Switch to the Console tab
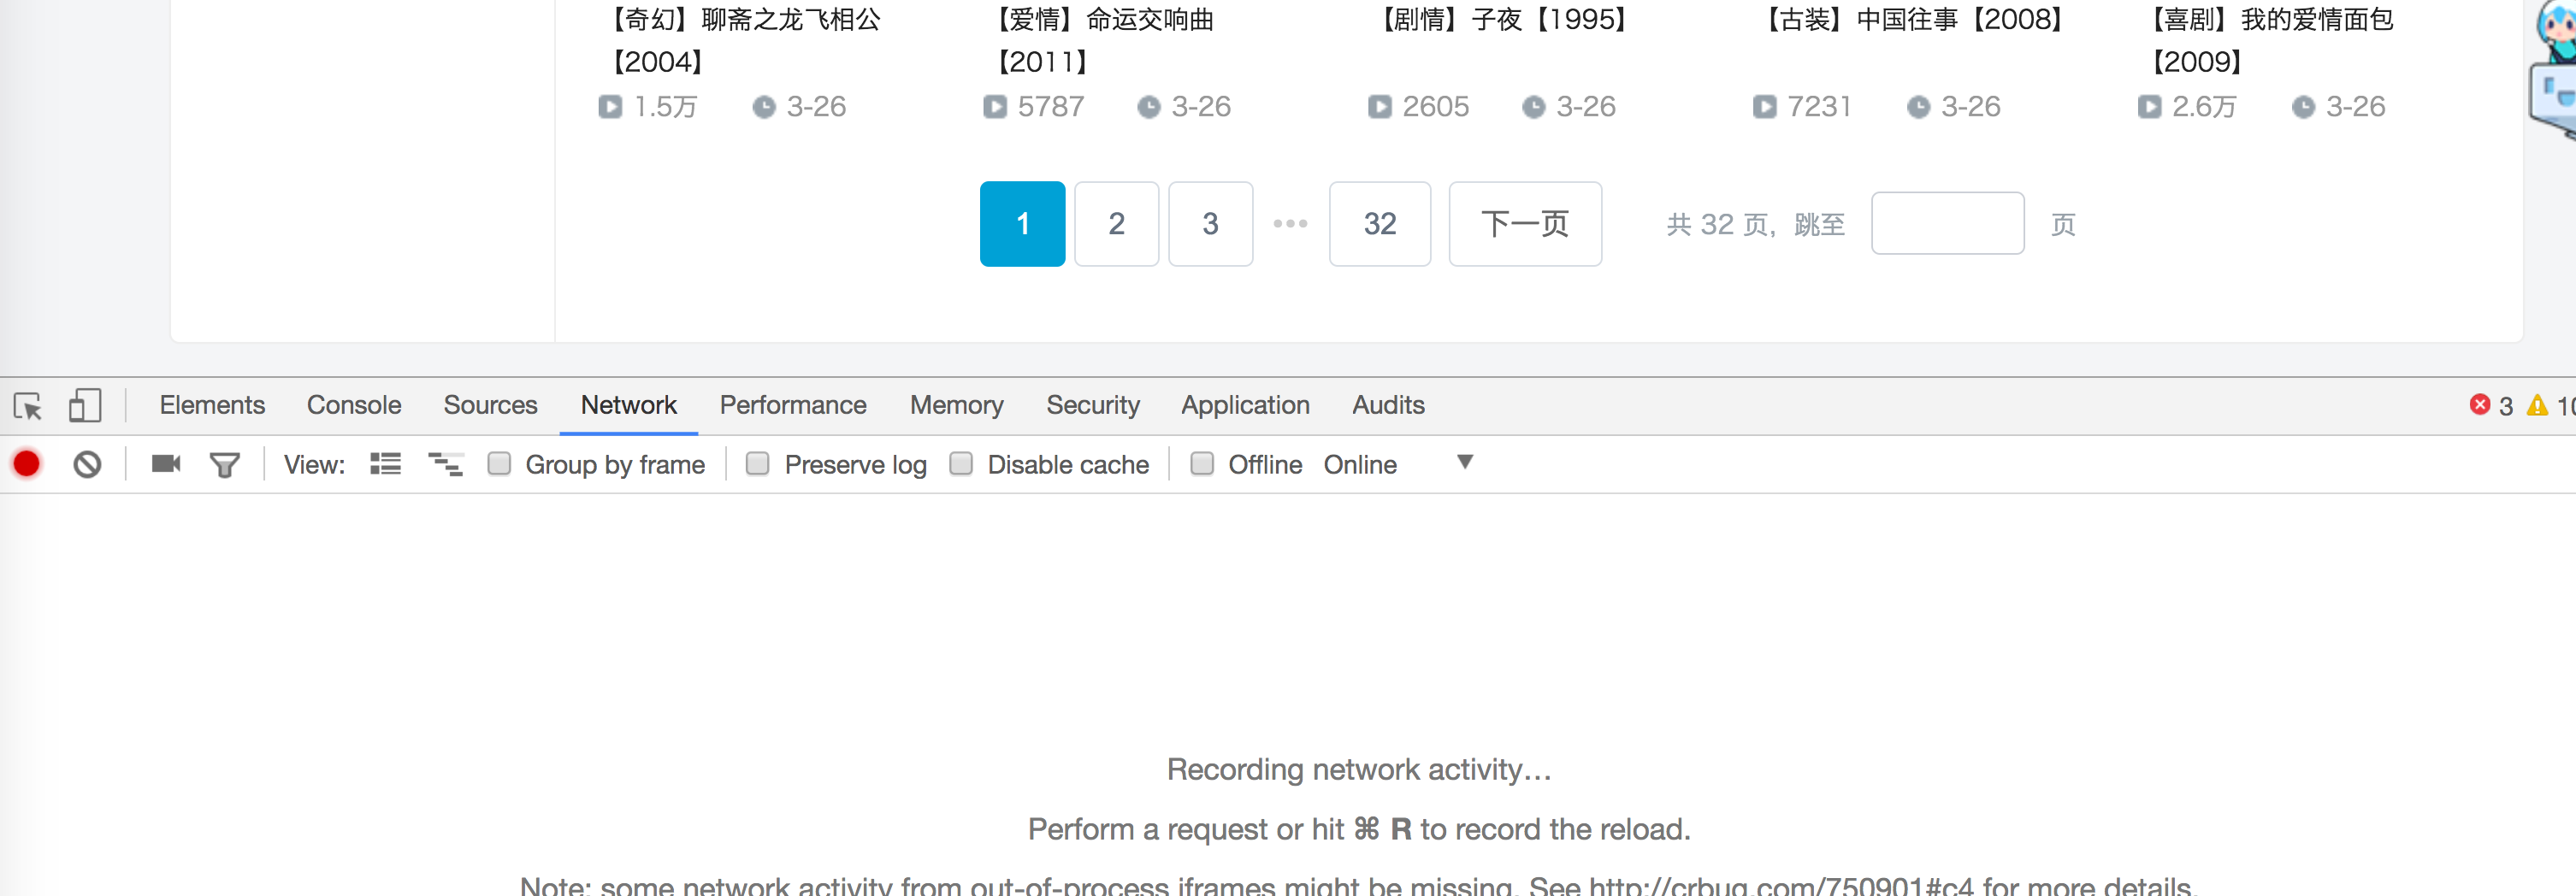Viewport: 2576px width, 896px height. tap(353, 405)
